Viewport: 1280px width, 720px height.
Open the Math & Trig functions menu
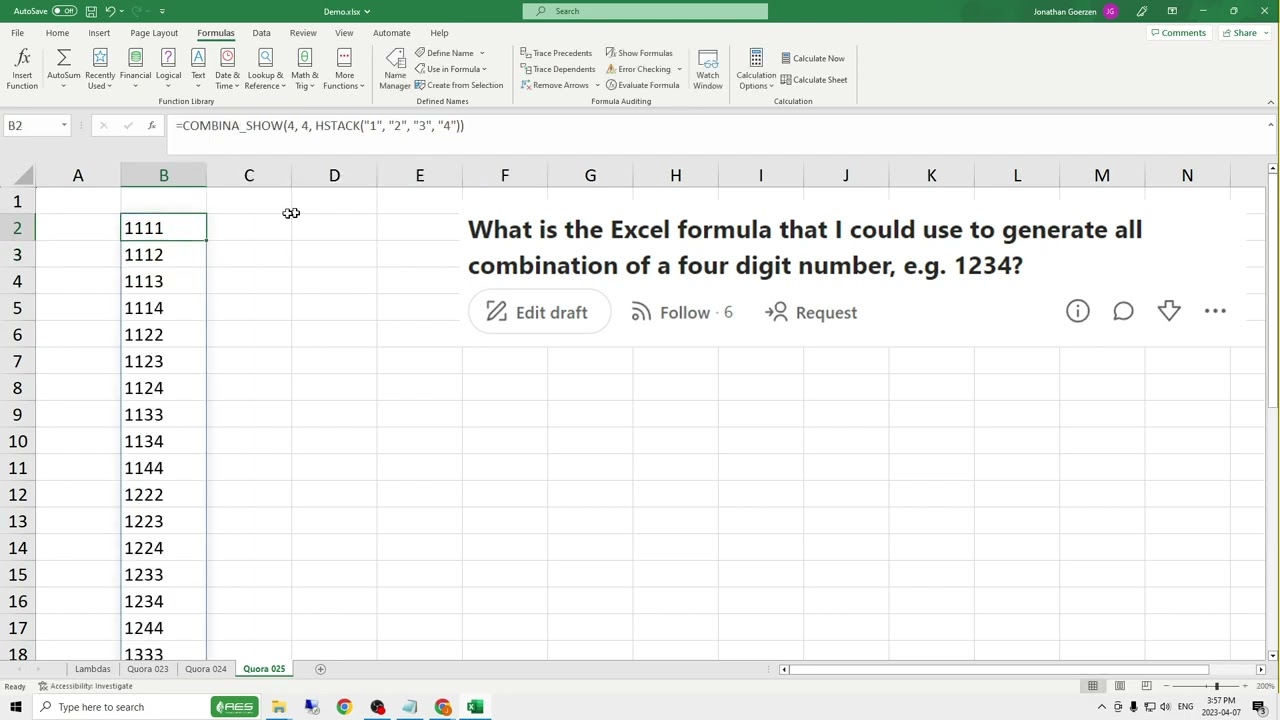[305, 69]
